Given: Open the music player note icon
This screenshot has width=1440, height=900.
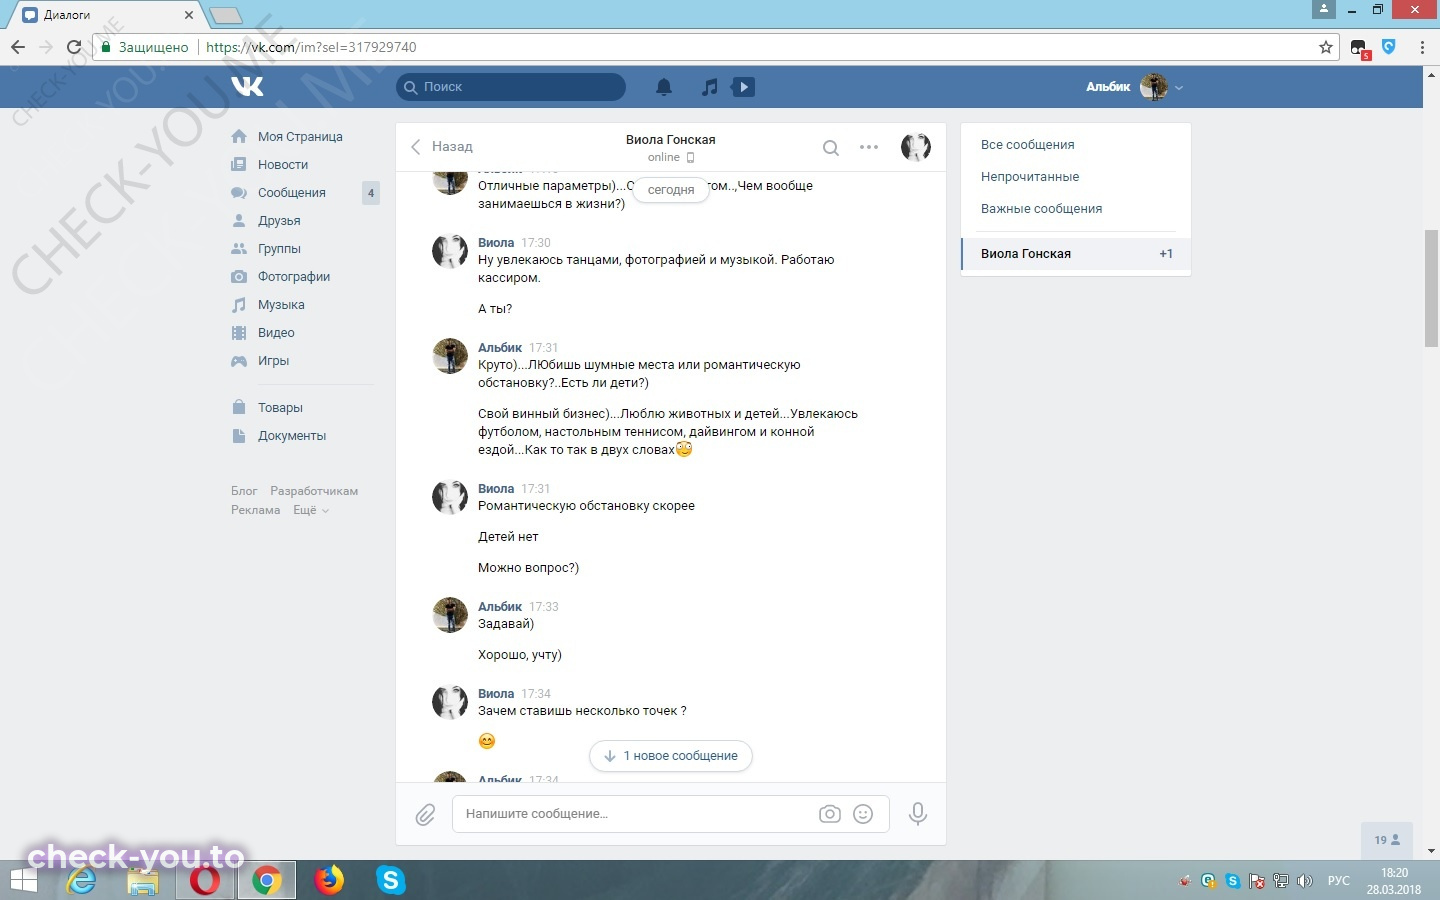Looking at the screenshot, I should (x=709, y=87).
